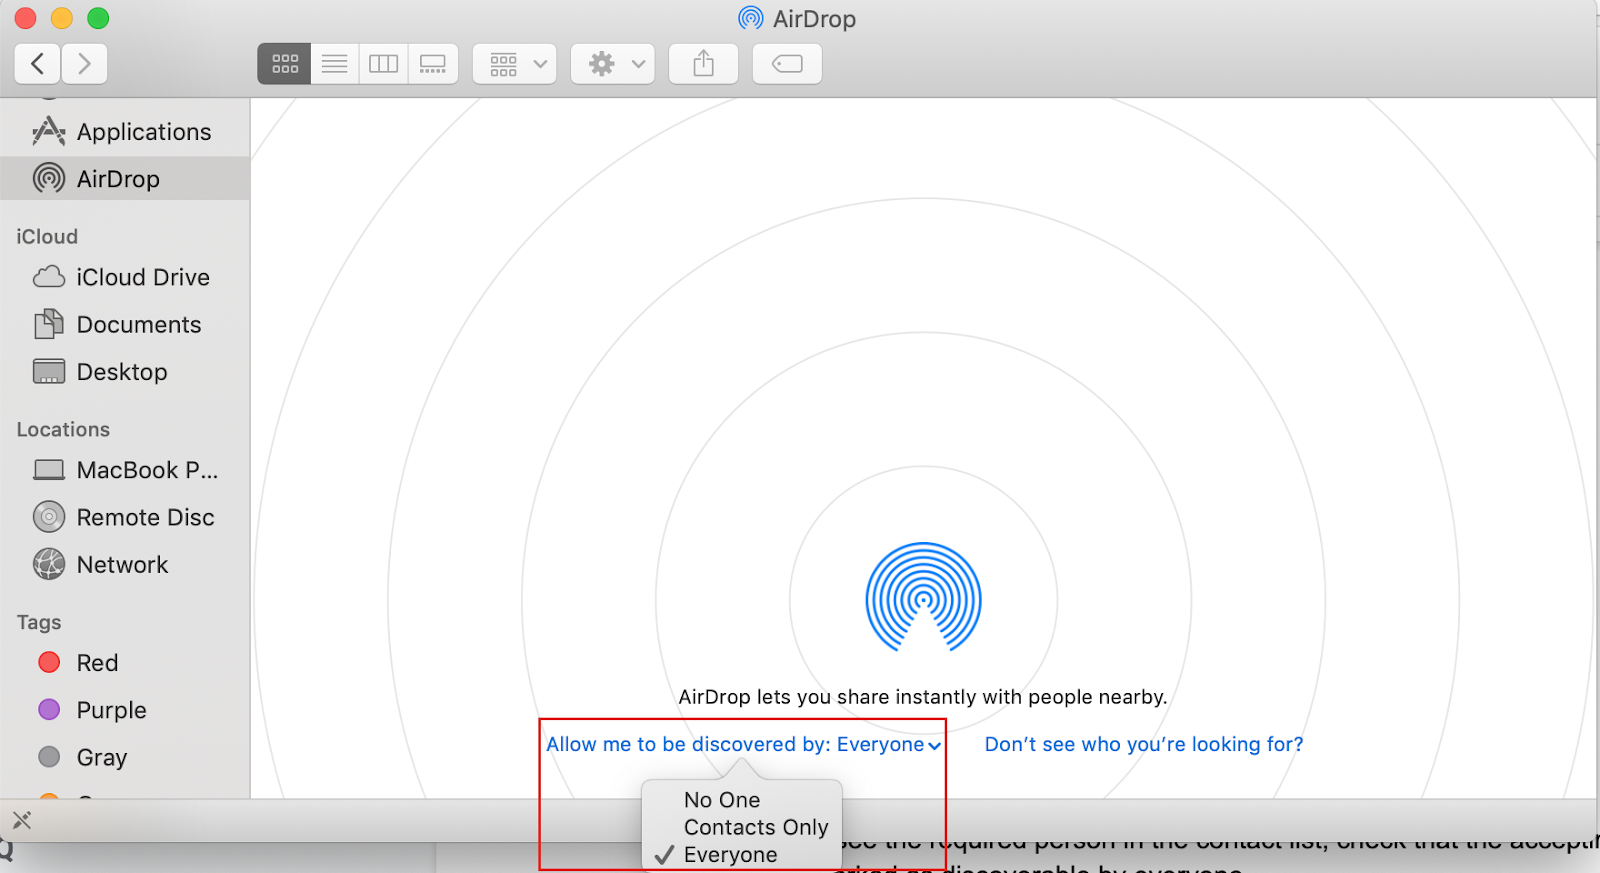Go back with the left arrow button

pyautogui.click(x=38, y=64)
